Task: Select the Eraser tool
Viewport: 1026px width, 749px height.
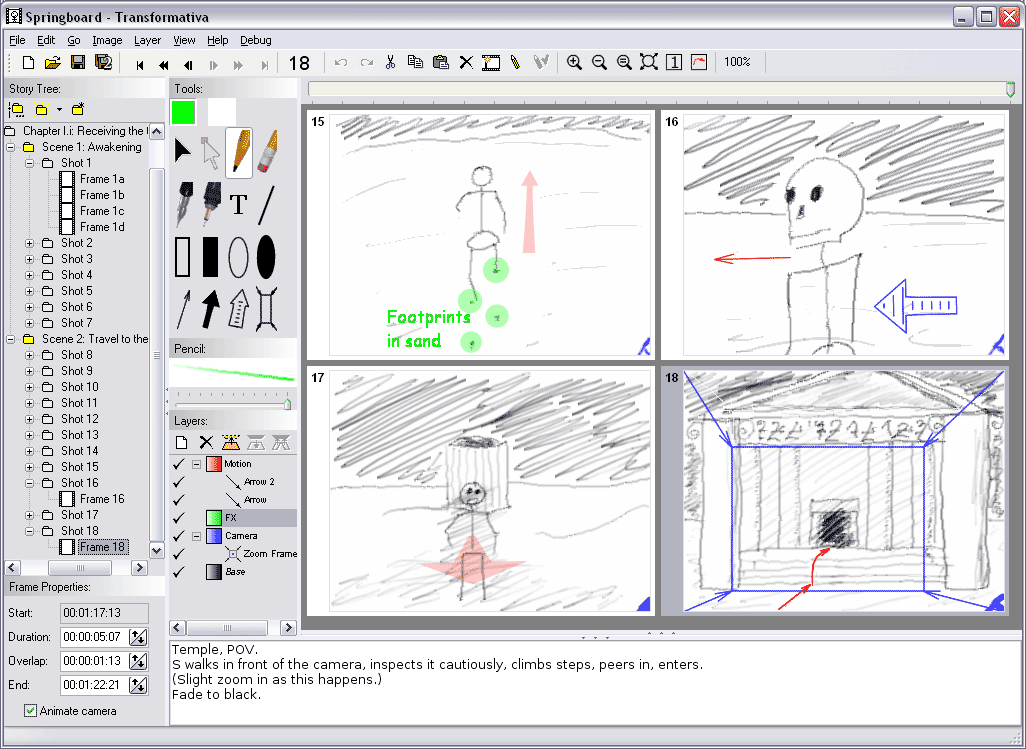Action: (267, 153)
